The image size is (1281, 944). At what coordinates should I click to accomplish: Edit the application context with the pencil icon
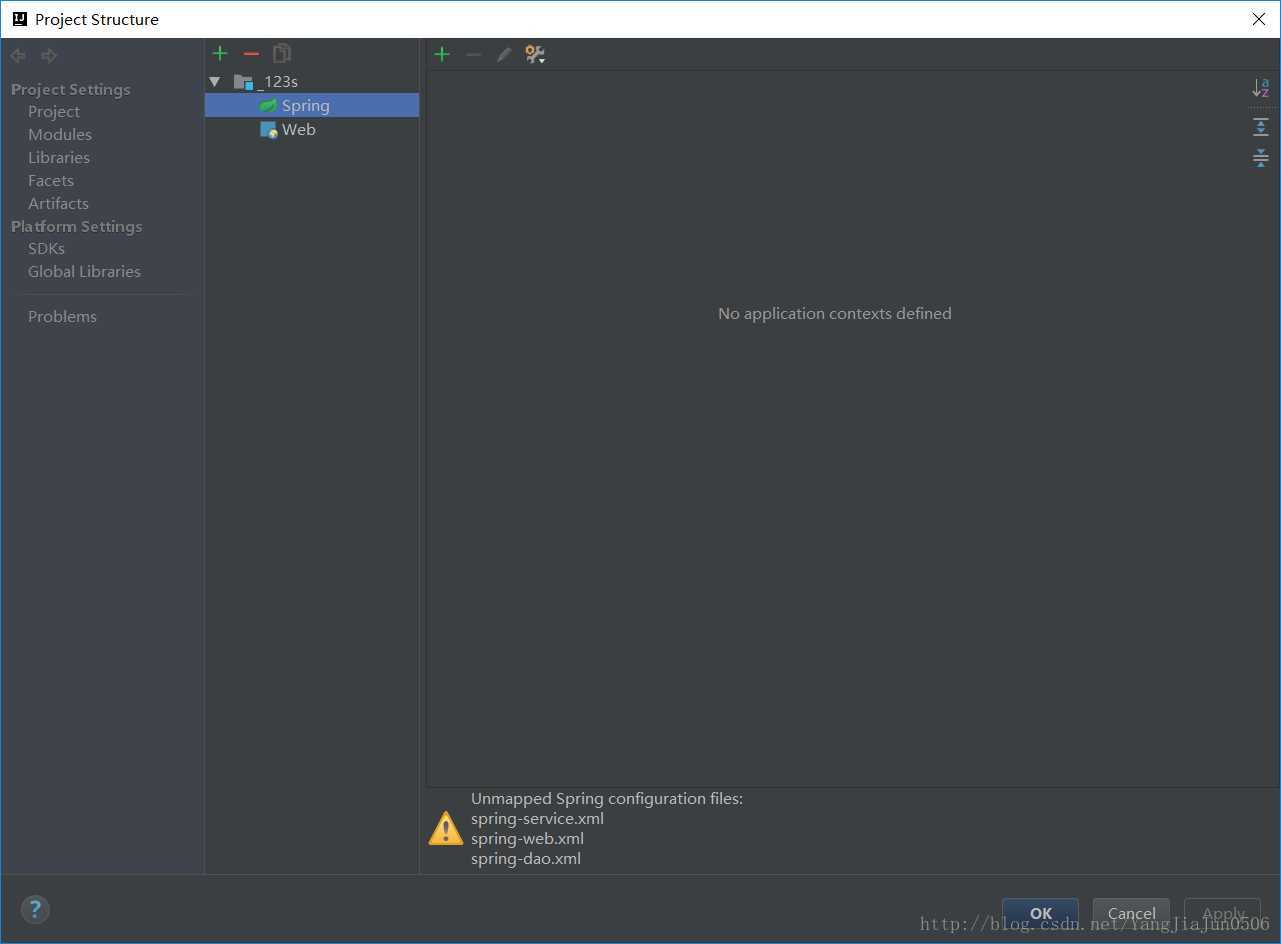[x=504, y=54]
